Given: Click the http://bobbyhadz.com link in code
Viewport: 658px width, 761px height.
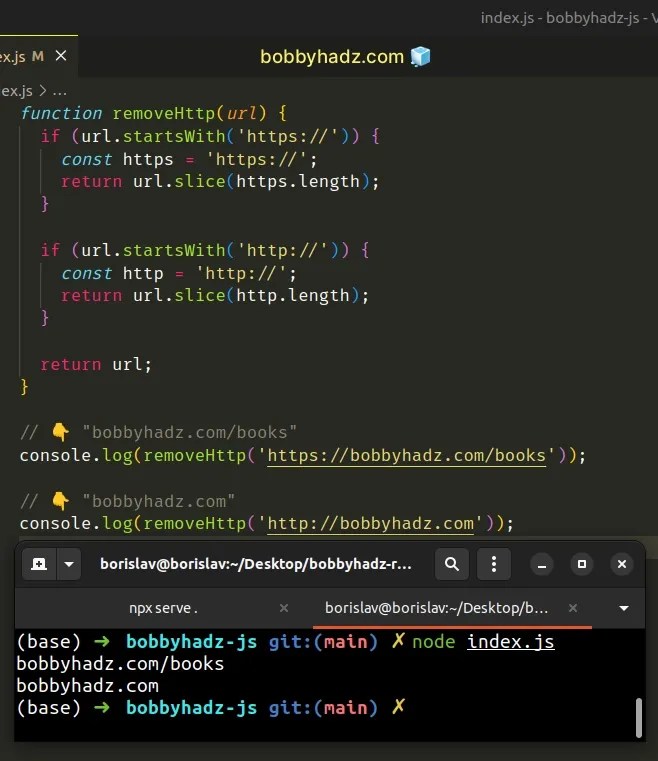Looking at the screenshot, I should [x=370, y=524].
